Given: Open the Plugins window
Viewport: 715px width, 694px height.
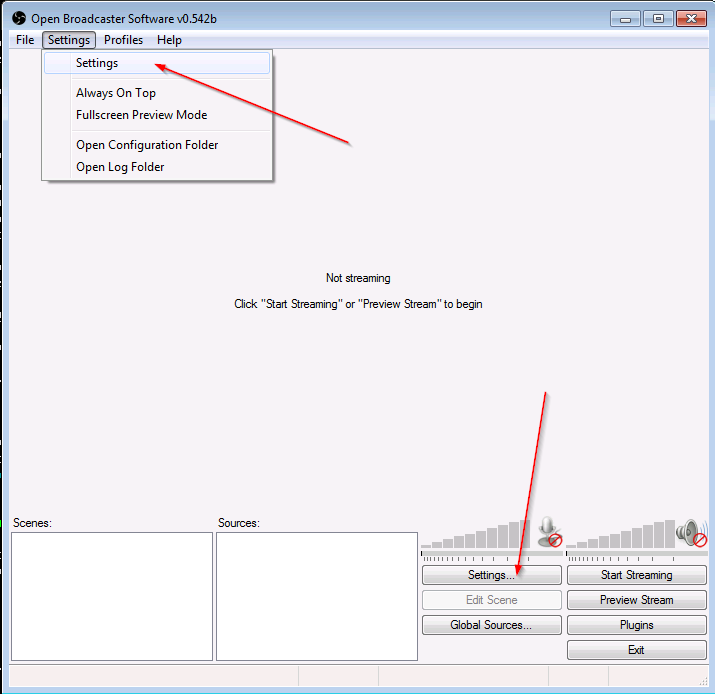Looking at the screenshot, I should coord(637,625).
